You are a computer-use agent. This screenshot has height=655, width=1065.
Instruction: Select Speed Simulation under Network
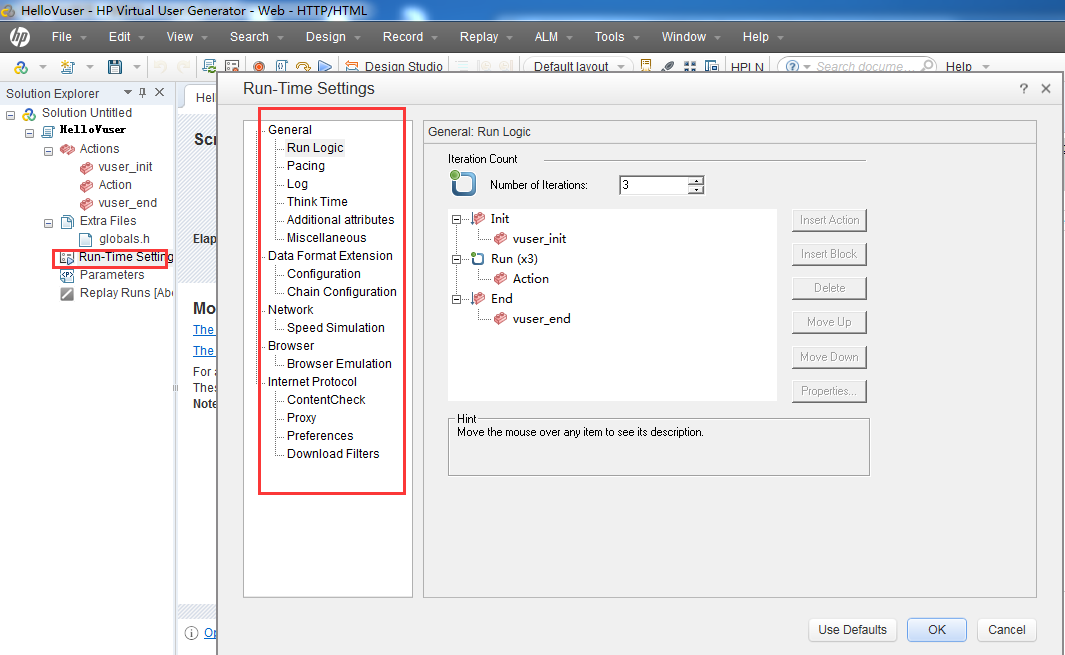tap(335, 327)
